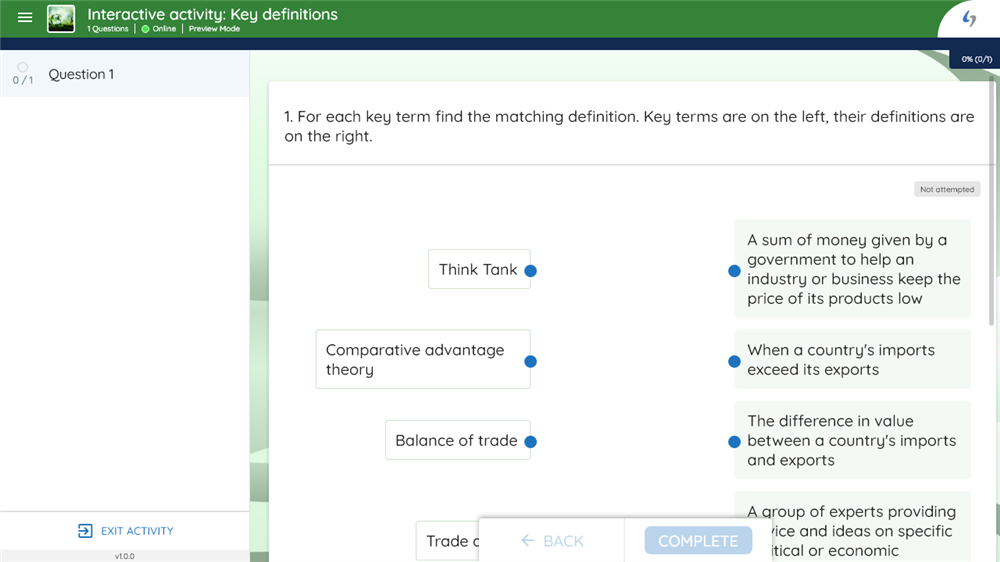Click dot beside difference in value definition

tap(734, 442)
